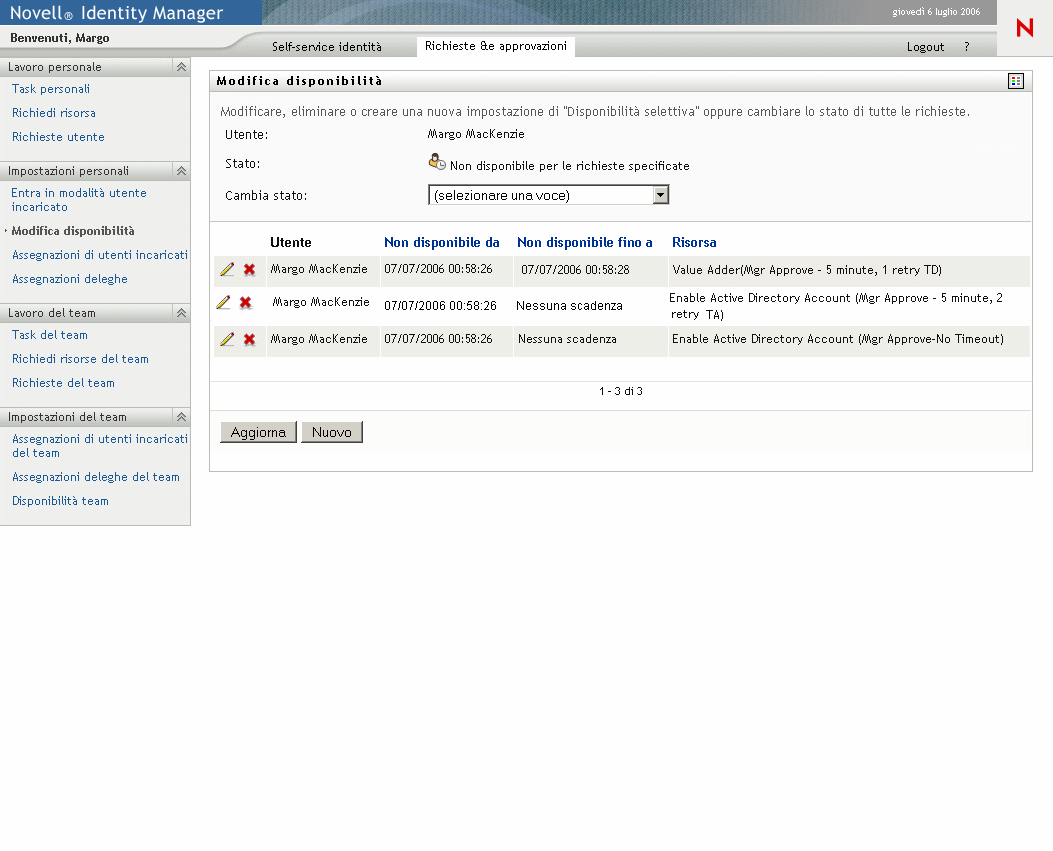This screenshot has height=851, width=1053.
Task: Sort by Non disponibile da column
Action: 442,242
